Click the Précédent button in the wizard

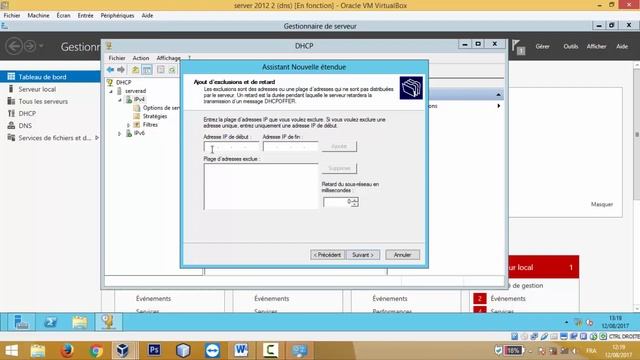327,255
